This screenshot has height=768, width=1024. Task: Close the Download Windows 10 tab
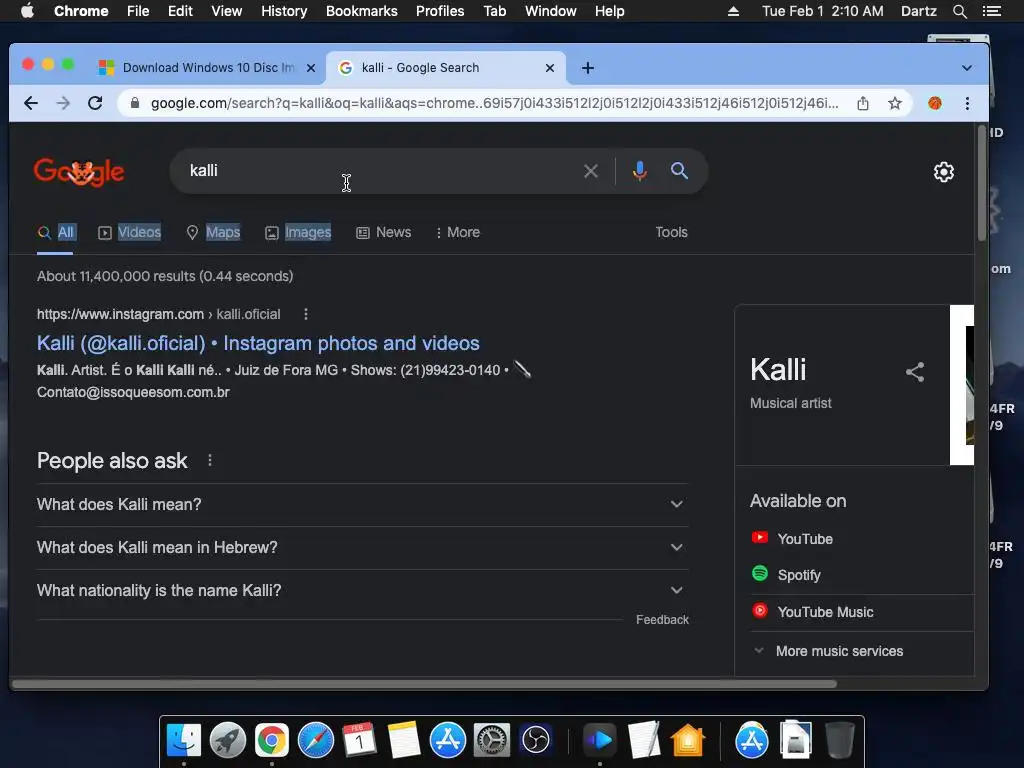311,68
